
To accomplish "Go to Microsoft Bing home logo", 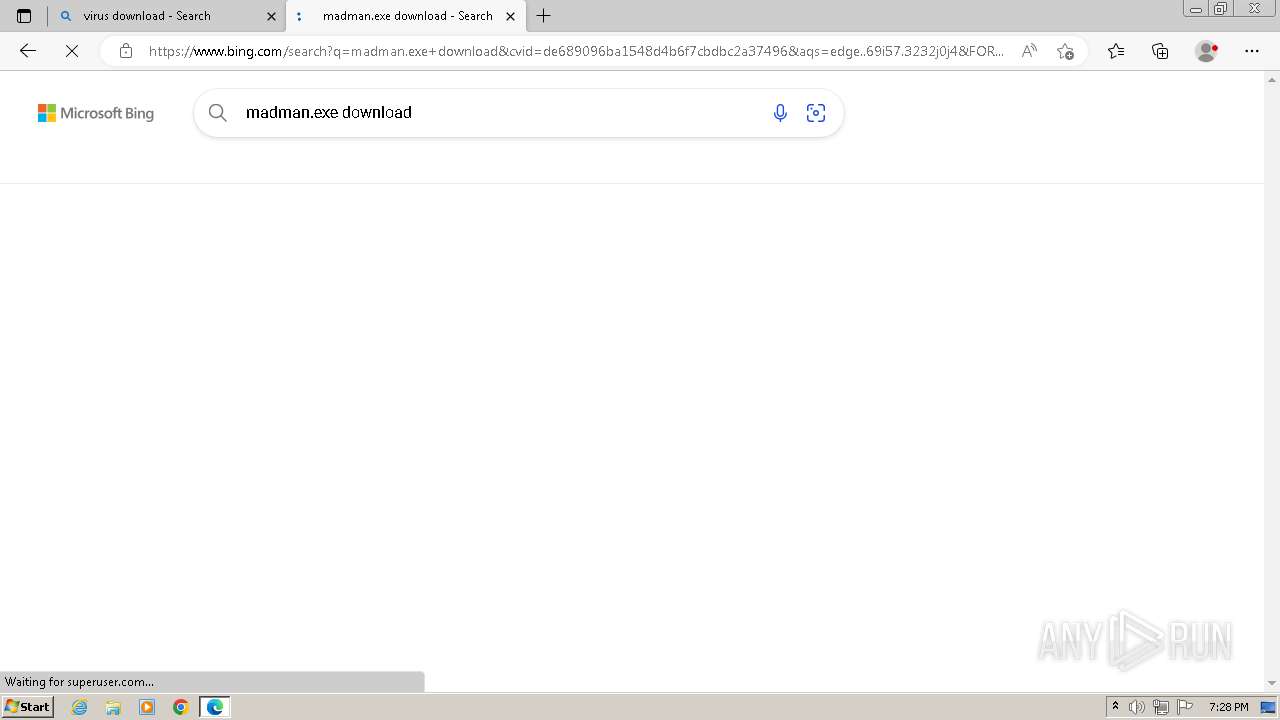I will click(96, 114).
